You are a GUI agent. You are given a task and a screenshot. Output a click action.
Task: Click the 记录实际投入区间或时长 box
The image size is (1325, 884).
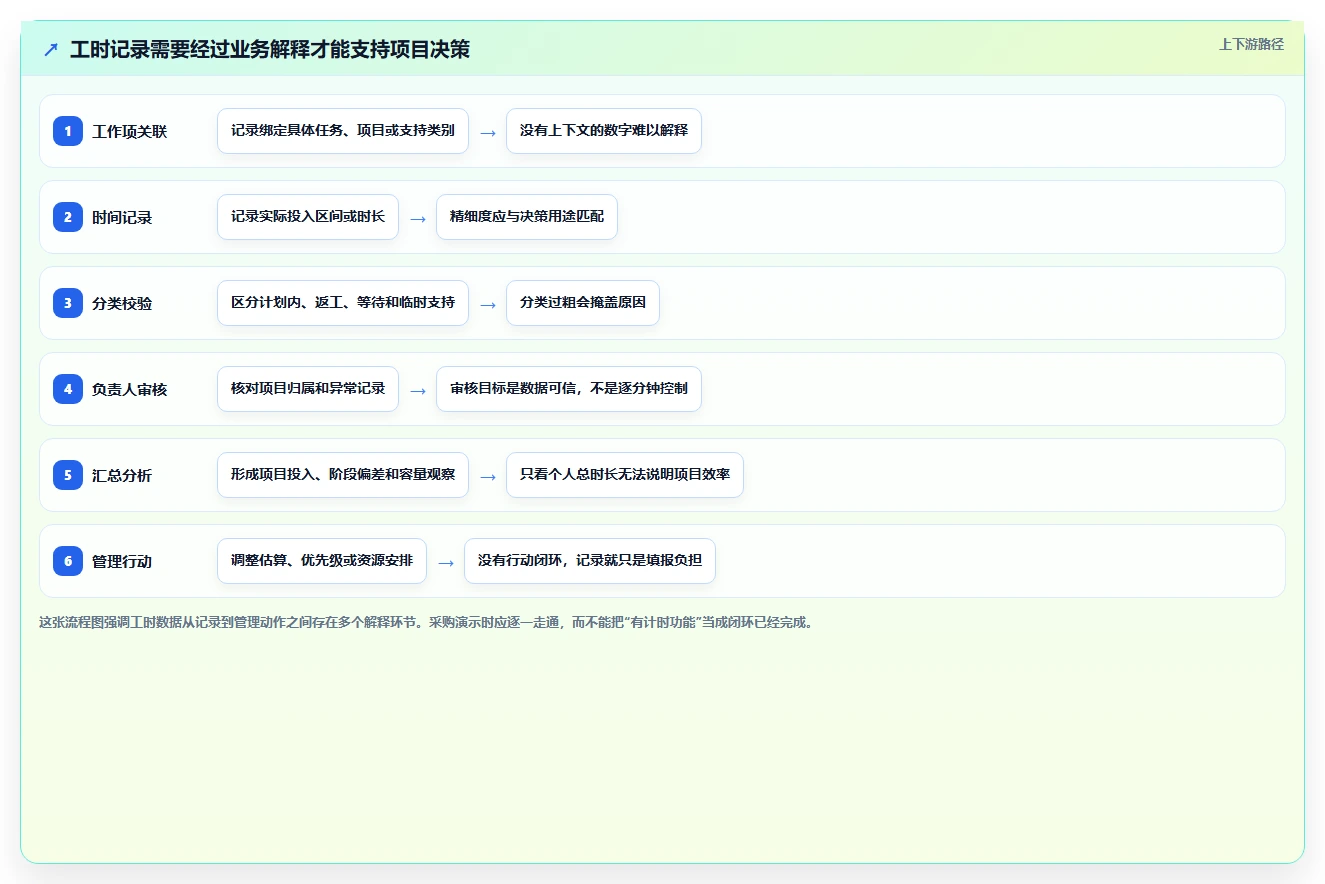tap(308, 217)
